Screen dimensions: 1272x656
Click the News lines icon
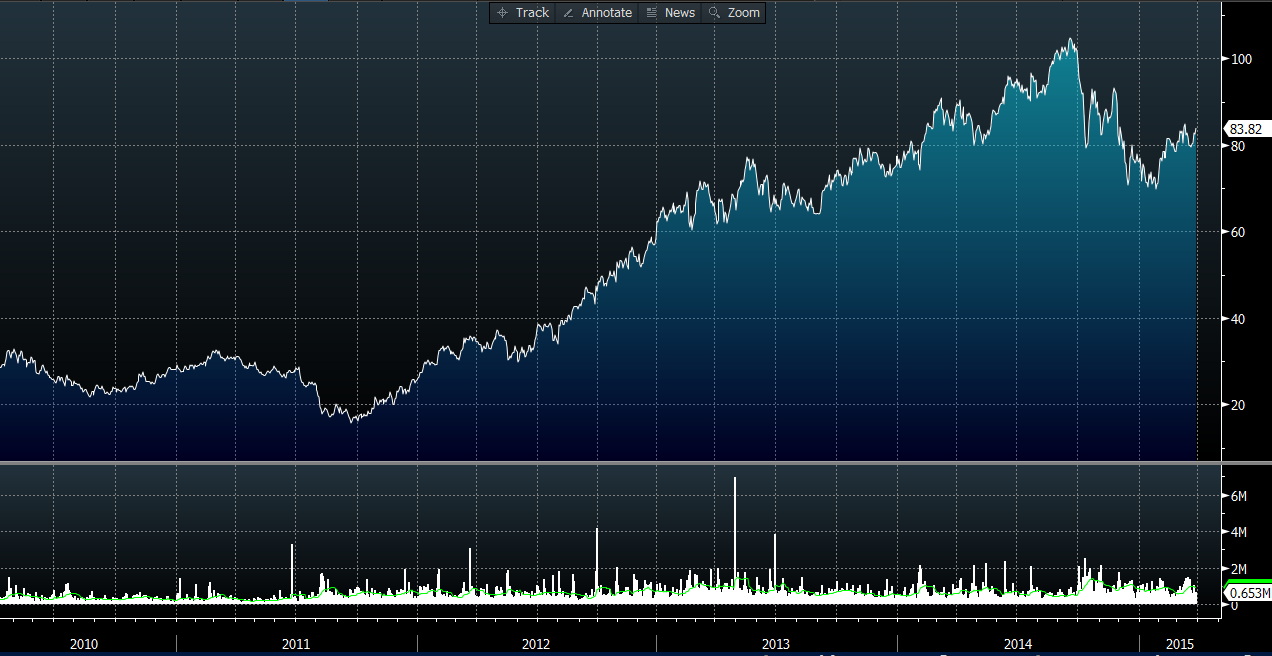pyautogui.click(x=652, y=13)
